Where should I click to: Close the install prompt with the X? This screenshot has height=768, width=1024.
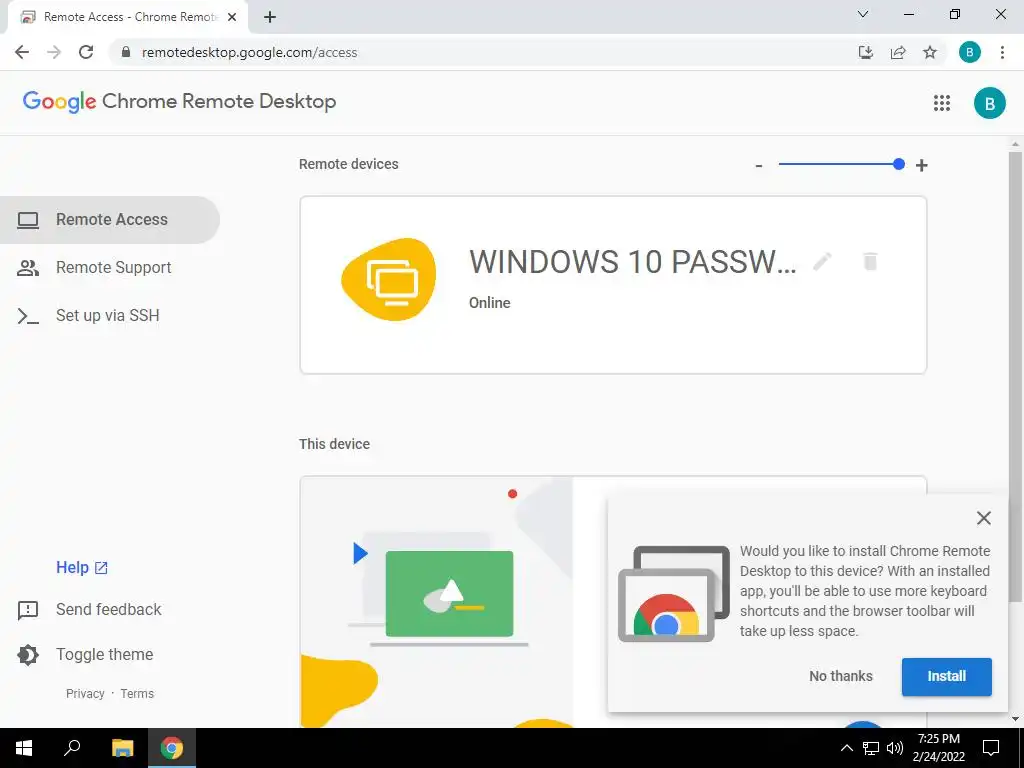pyautogui.click(x=984, y=518)
